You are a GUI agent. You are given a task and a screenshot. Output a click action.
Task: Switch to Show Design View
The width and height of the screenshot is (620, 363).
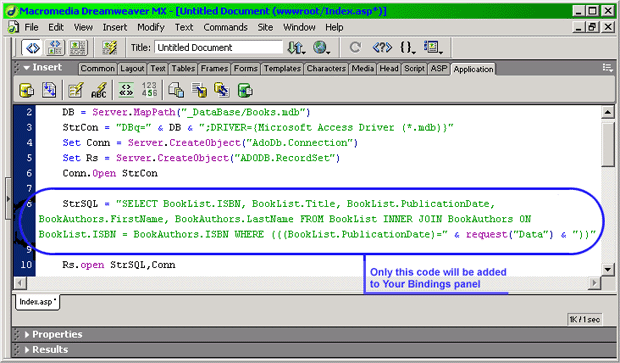[78, 48]
